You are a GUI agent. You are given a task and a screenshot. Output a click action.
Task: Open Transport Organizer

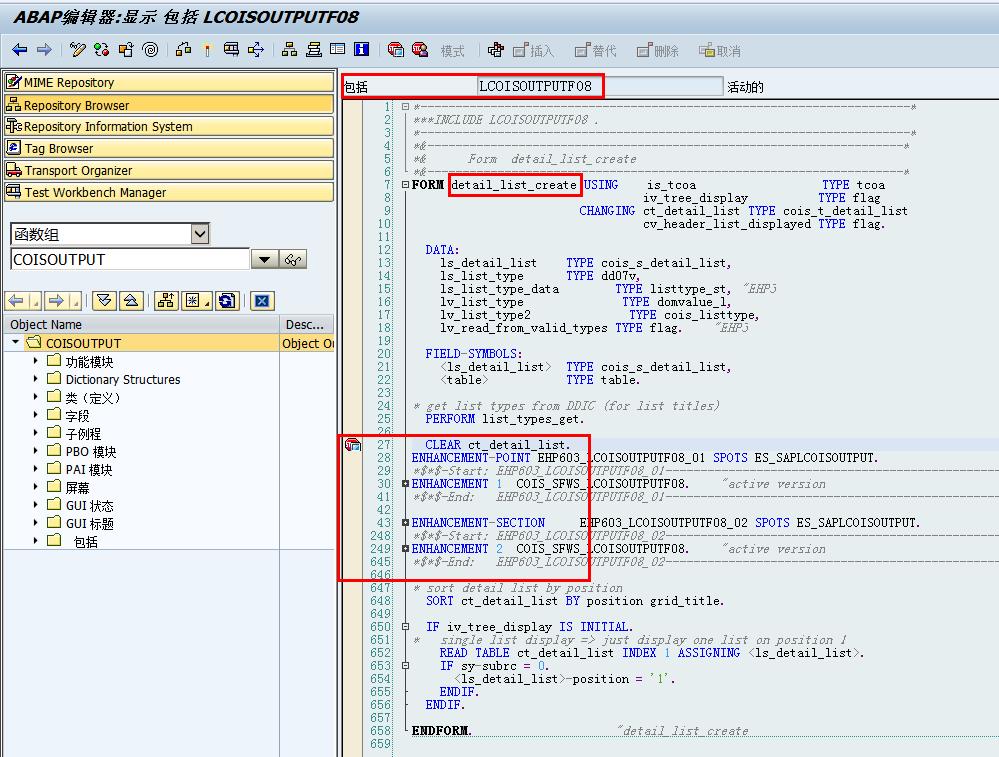click(x=169, y=170)
